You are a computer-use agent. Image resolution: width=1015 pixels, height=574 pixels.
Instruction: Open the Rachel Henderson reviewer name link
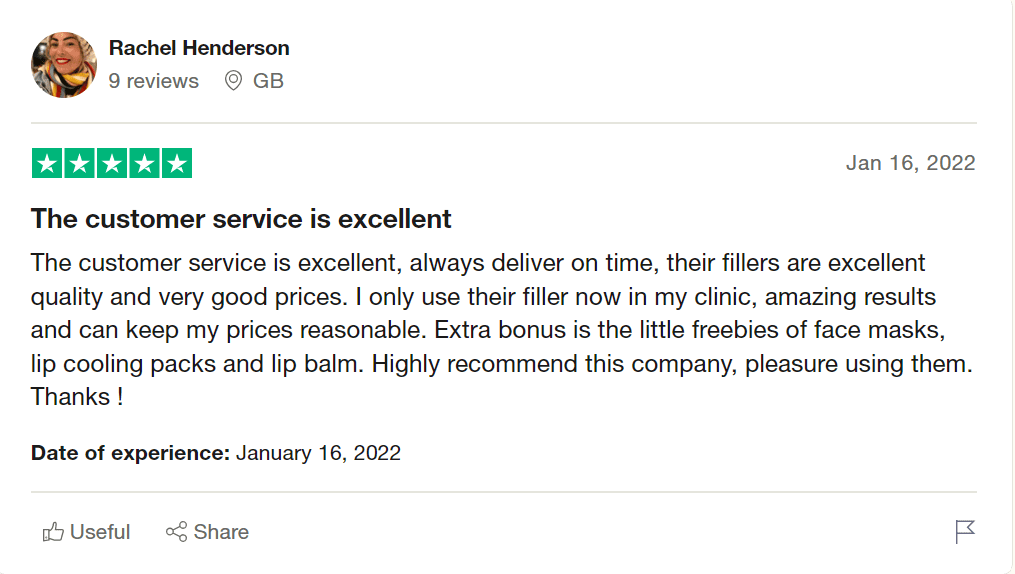[x=199, y=48]
